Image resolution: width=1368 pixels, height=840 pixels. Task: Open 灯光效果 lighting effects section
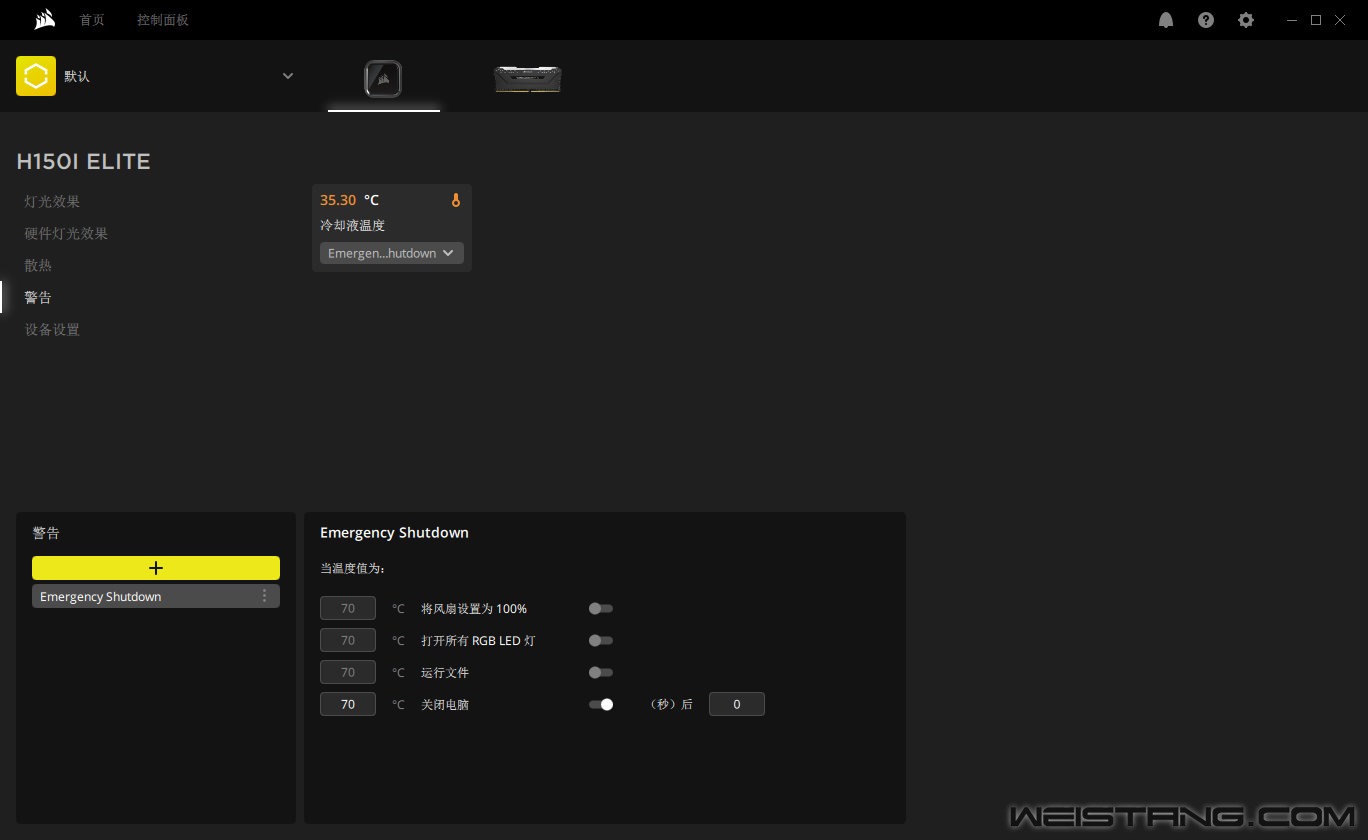[52, 201]
